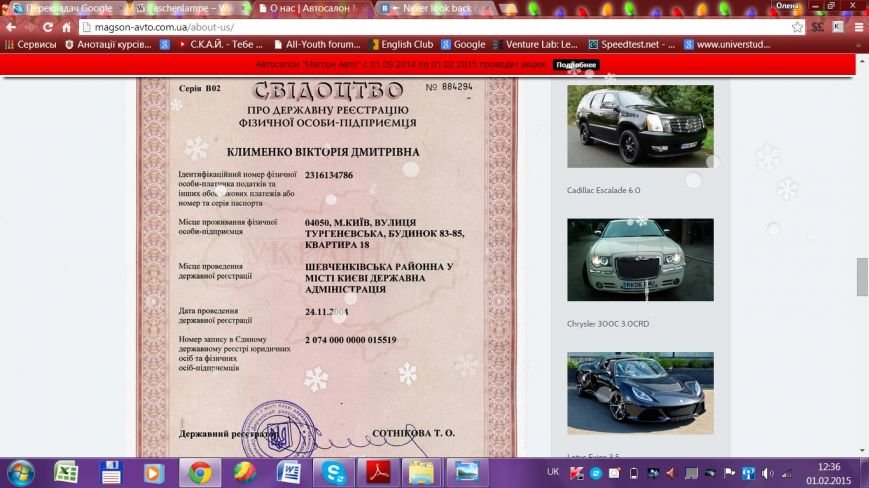Open the English Club bookmark
869x488 pixels.
[401, 44]
